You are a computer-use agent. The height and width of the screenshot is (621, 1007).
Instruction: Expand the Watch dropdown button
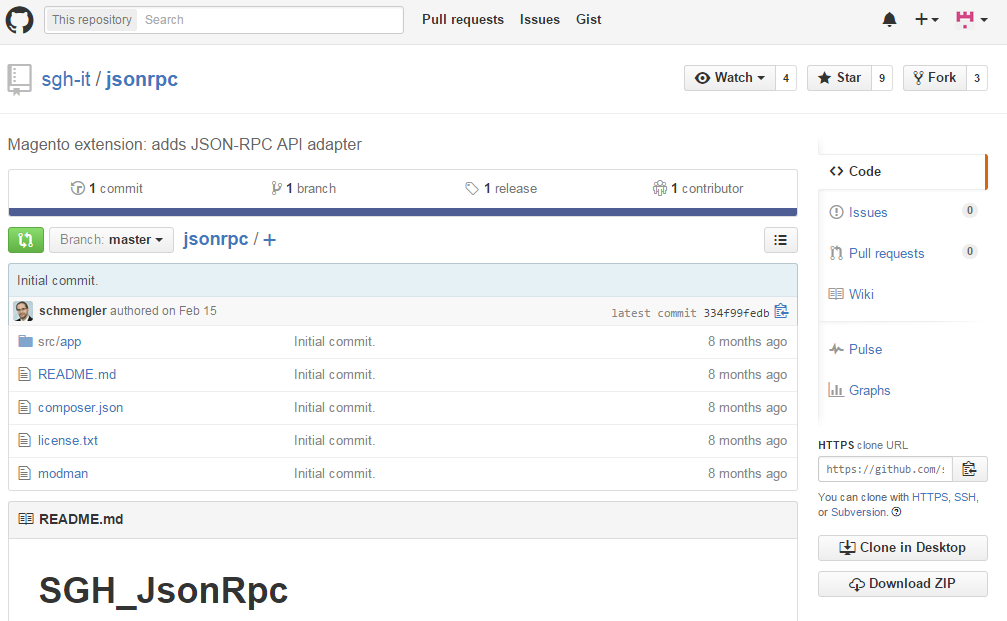[x=730, y=78]
